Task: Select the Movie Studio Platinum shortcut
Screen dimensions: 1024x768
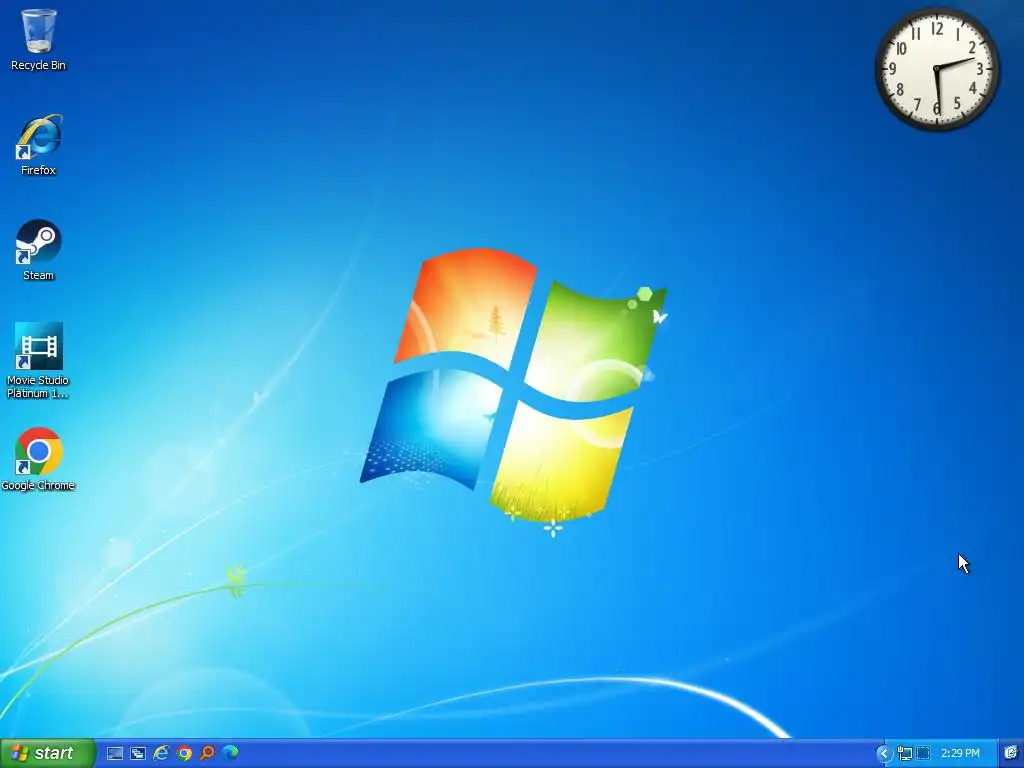Action: (x=38, y=360)
